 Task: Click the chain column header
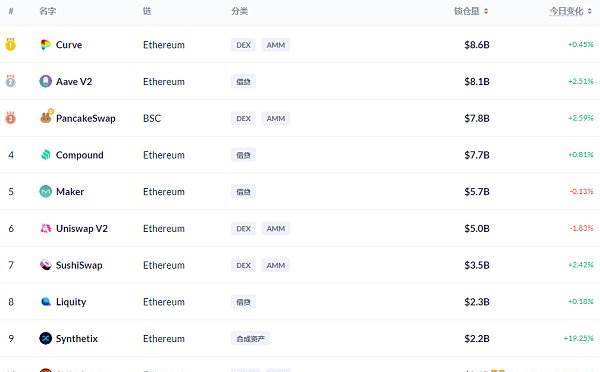[147, 11]
